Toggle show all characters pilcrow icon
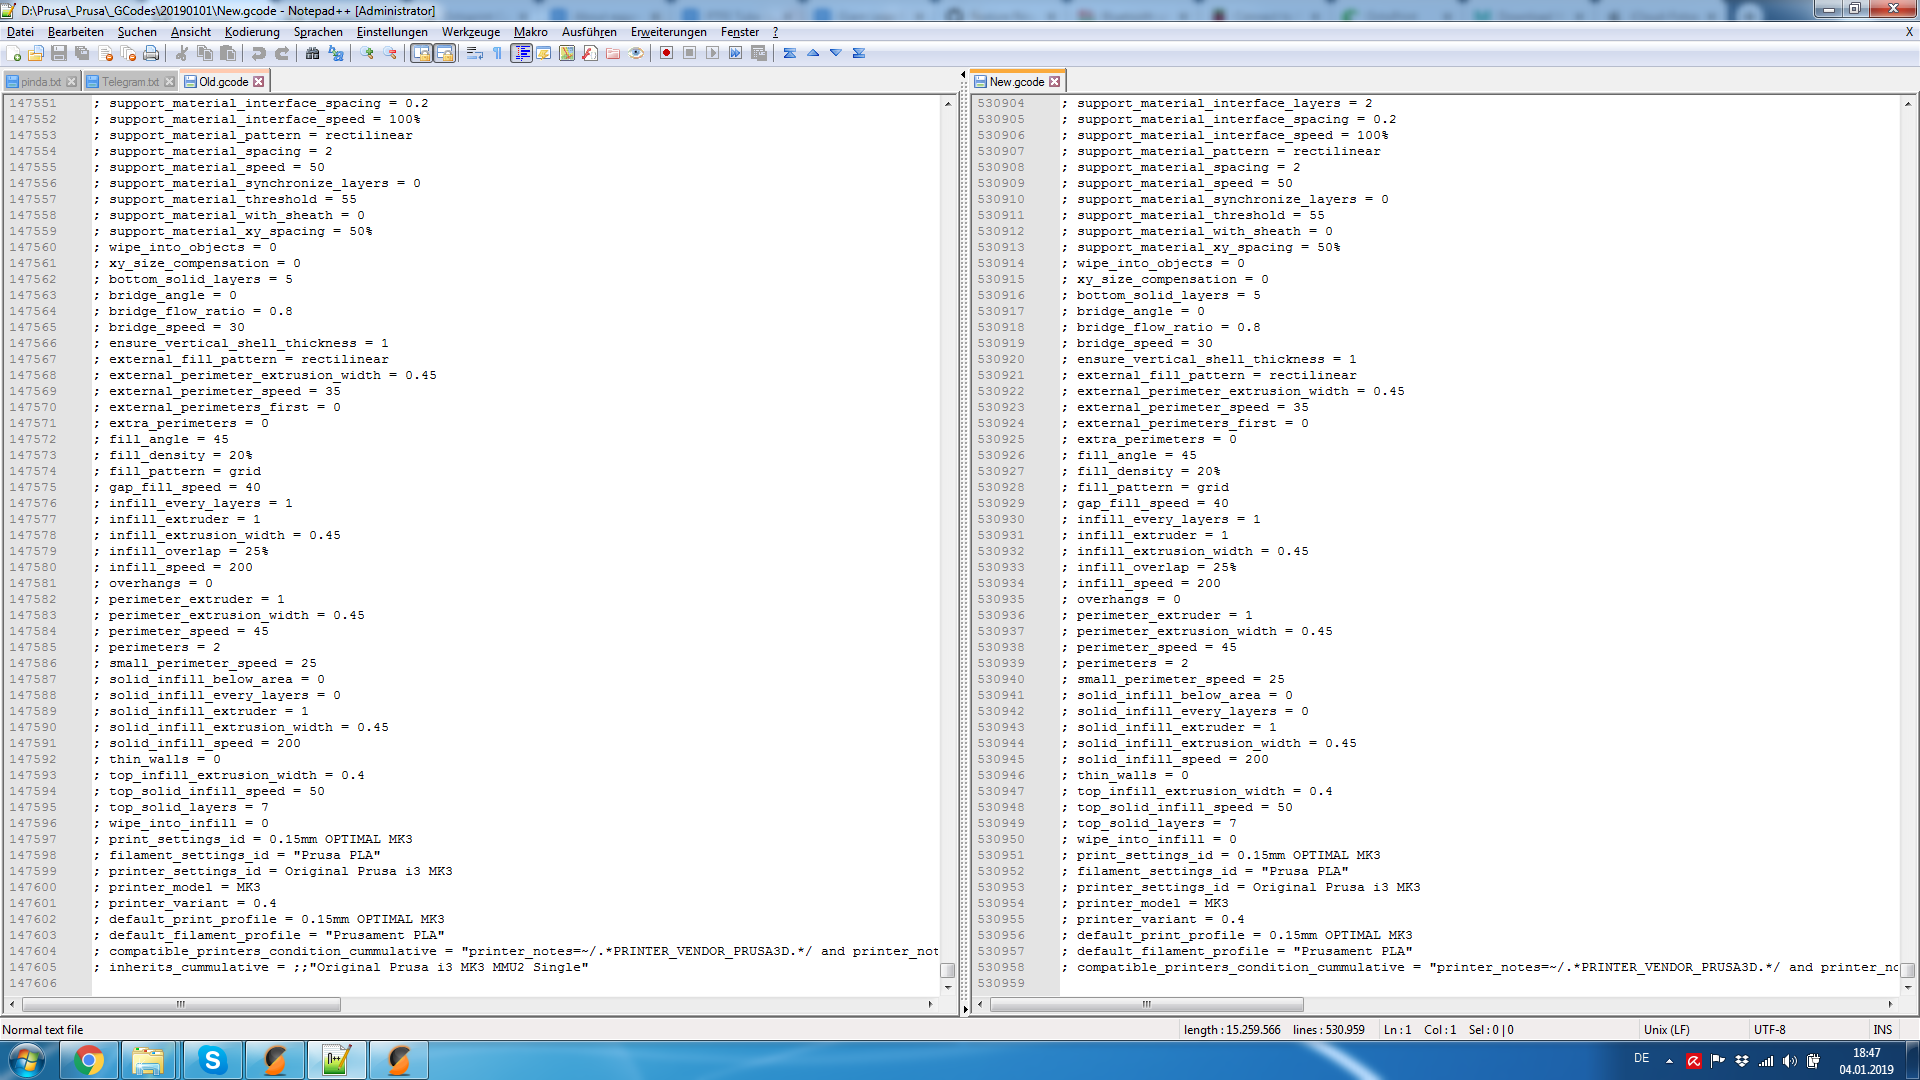The width and height of the screenshot is (1920, 1080). pos(498,53)
